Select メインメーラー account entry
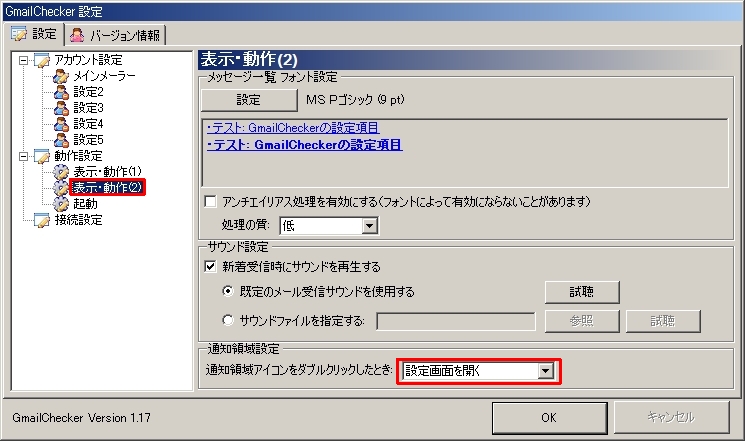 point(104,76)
